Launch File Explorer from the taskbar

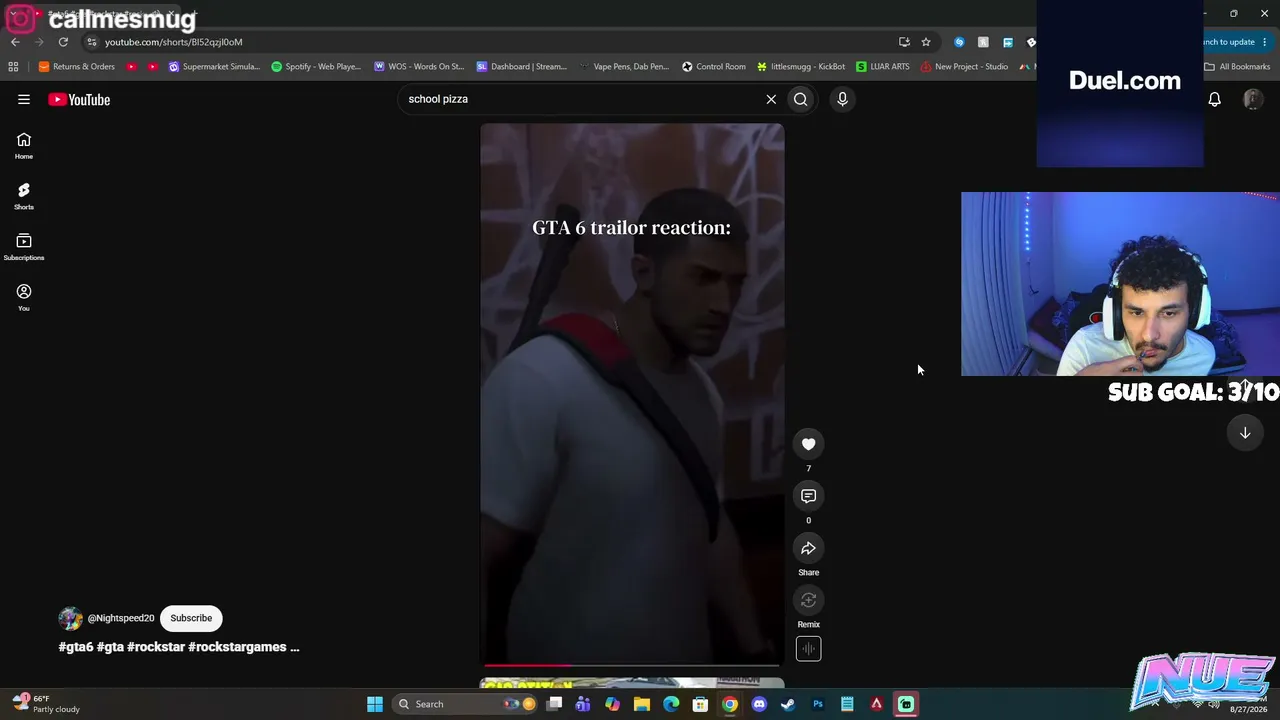[642, 704]
